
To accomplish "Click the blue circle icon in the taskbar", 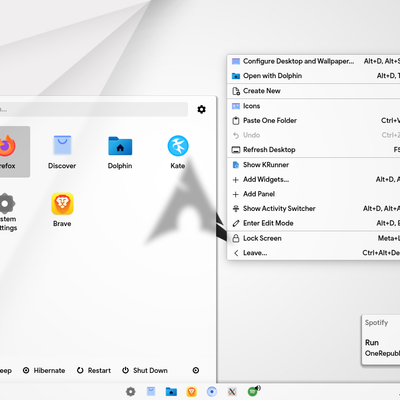I will click(212, 392).
